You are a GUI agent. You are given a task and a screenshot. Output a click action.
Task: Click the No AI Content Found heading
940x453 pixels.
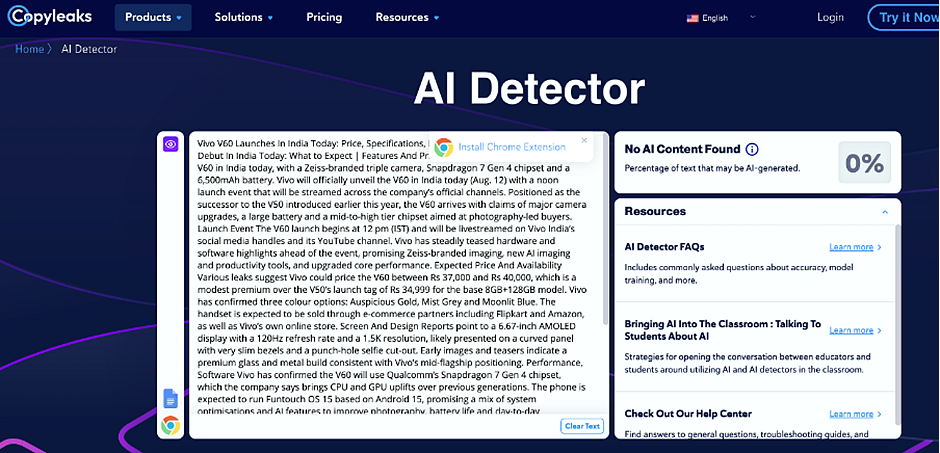(x=682, y=149)
